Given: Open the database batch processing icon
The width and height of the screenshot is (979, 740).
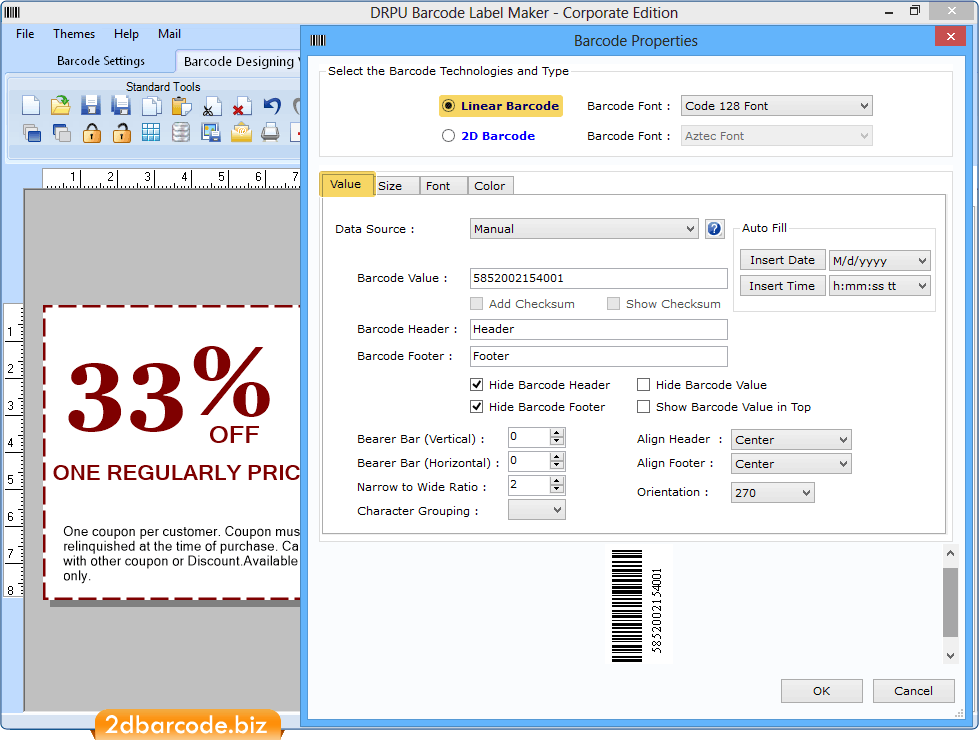Looking at the screenshot, I should click(181, 132).
